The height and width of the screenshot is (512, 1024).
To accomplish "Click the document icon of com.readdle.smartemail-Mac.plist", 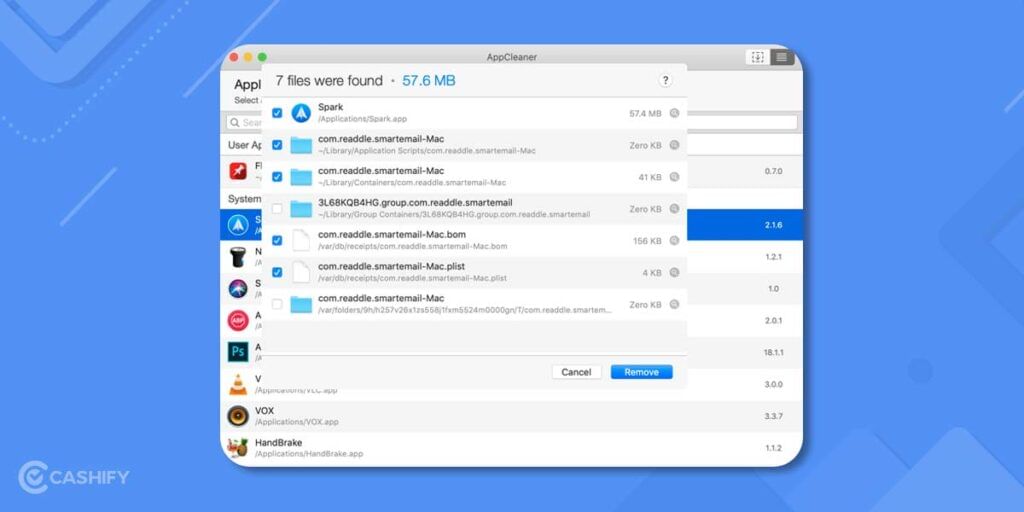I will click(x=301, y=272).
